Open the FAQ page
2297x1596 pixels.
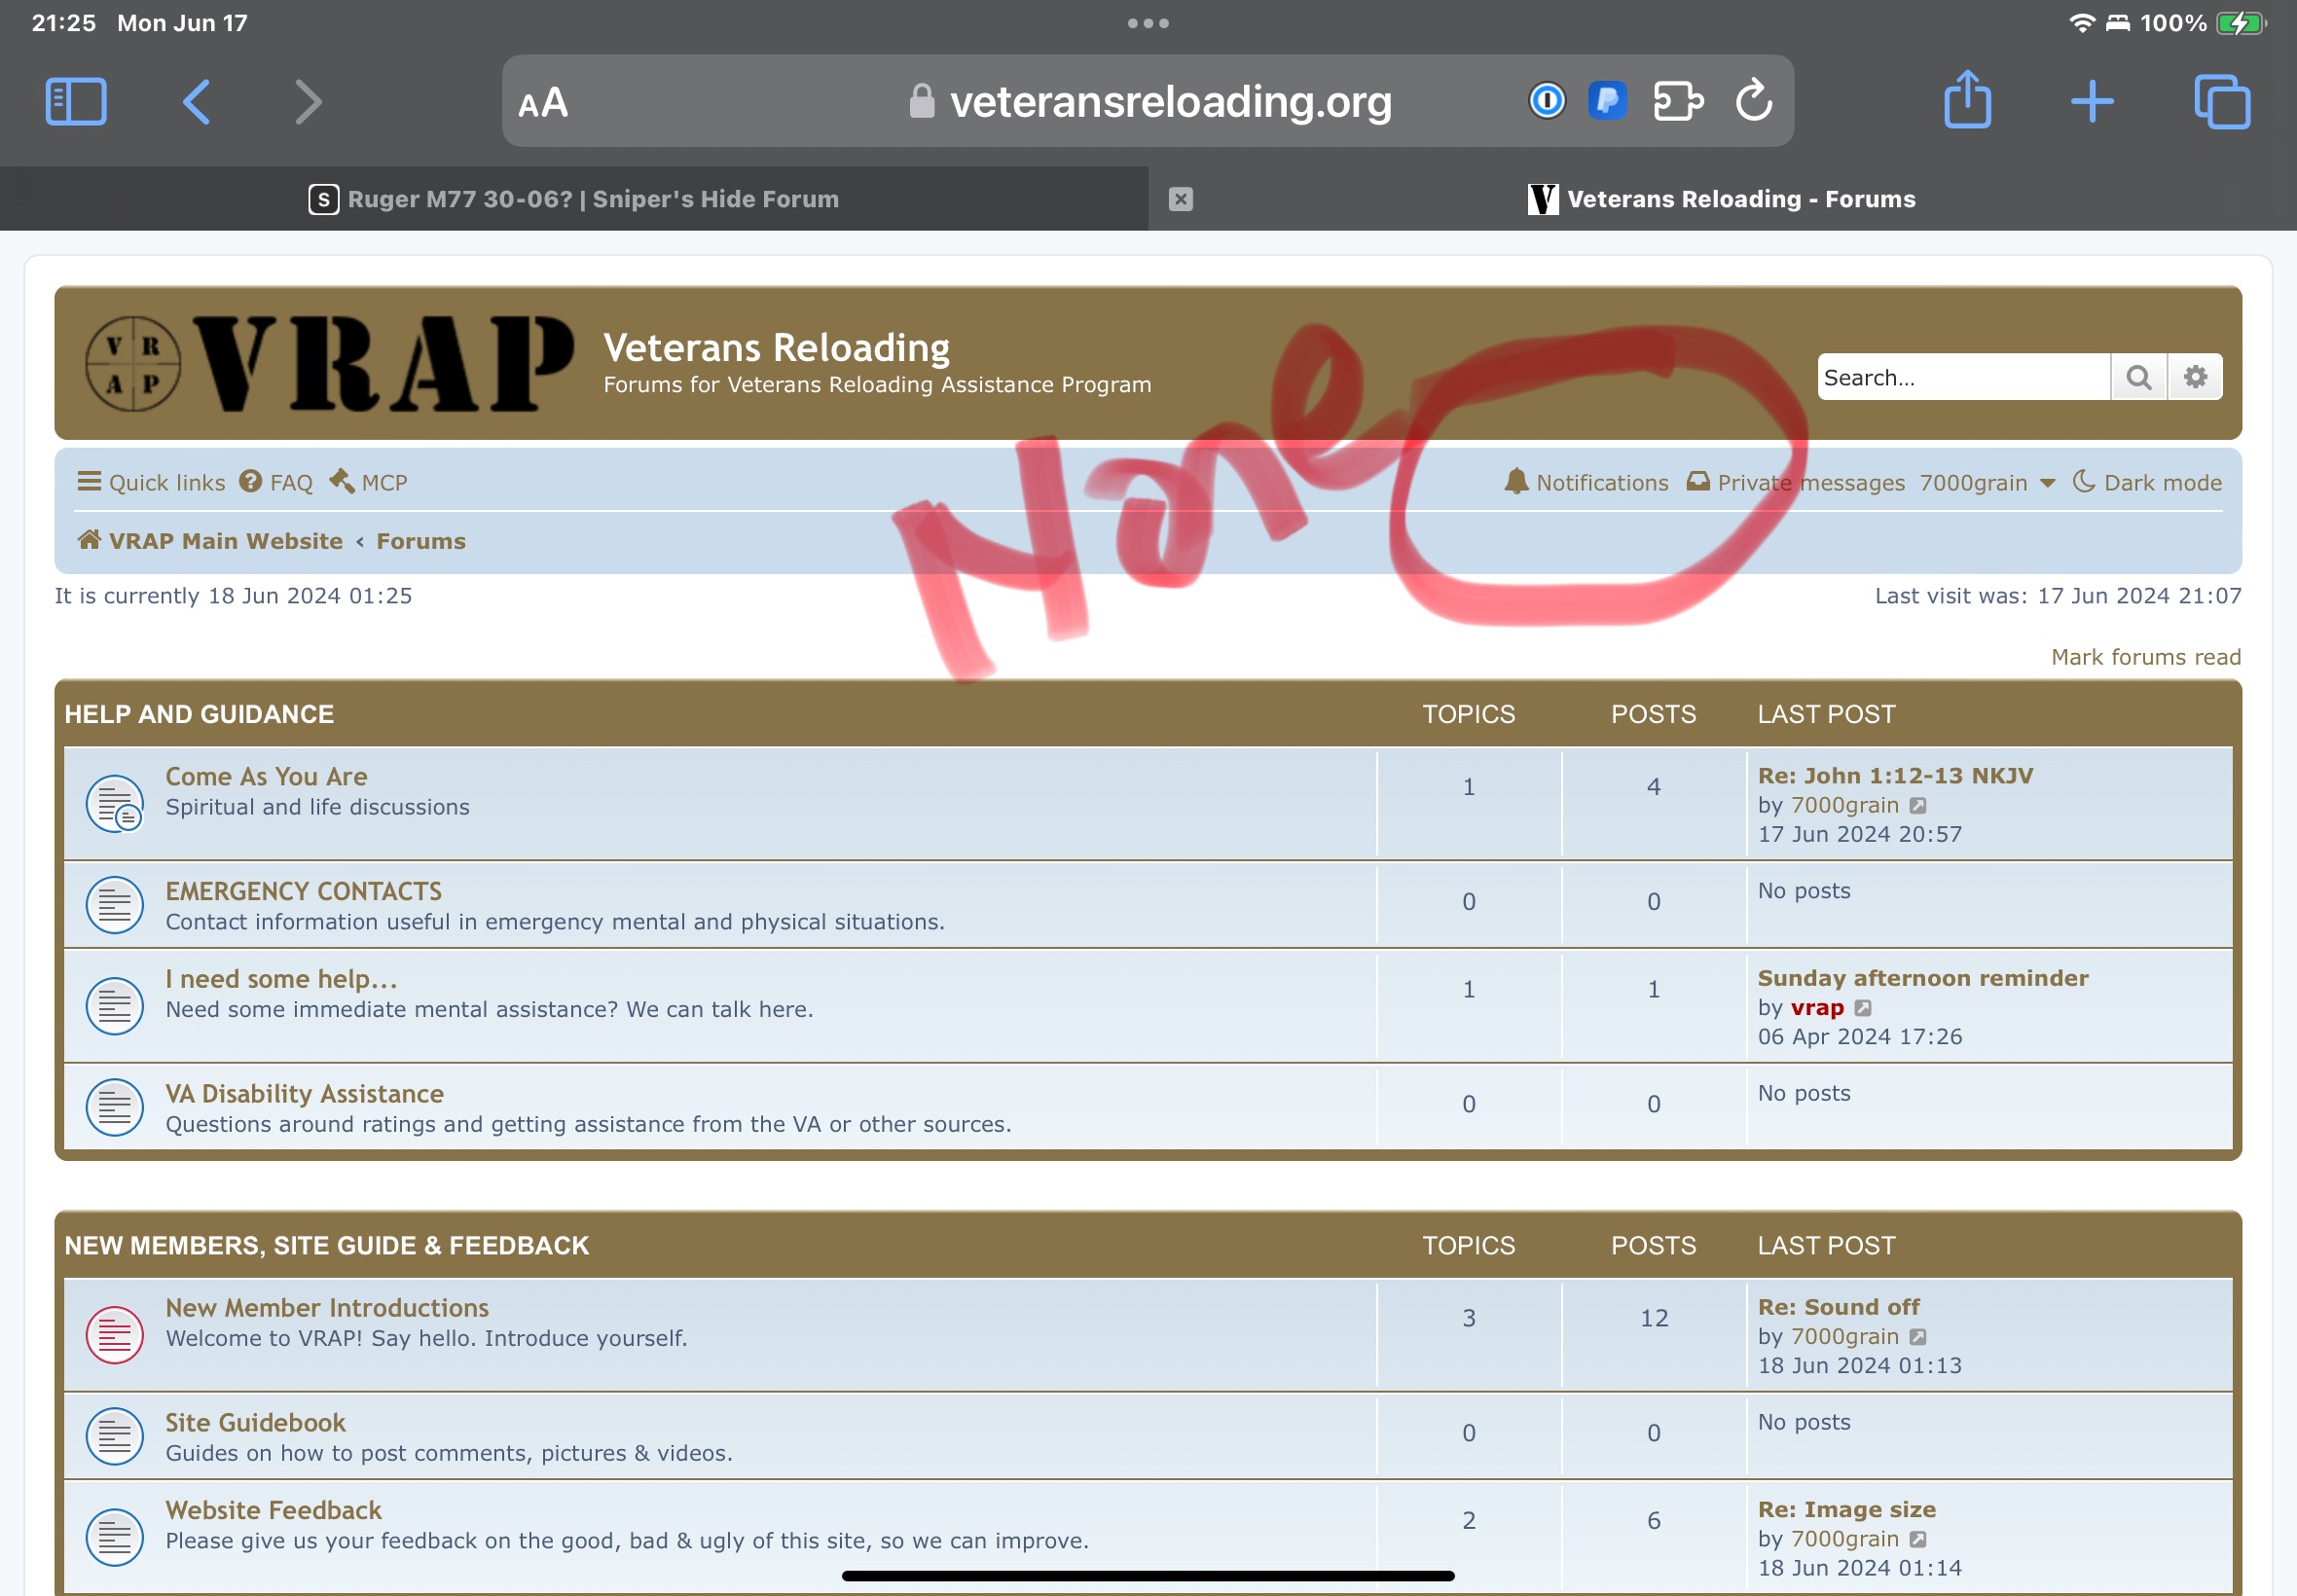(x=276, y=482)
